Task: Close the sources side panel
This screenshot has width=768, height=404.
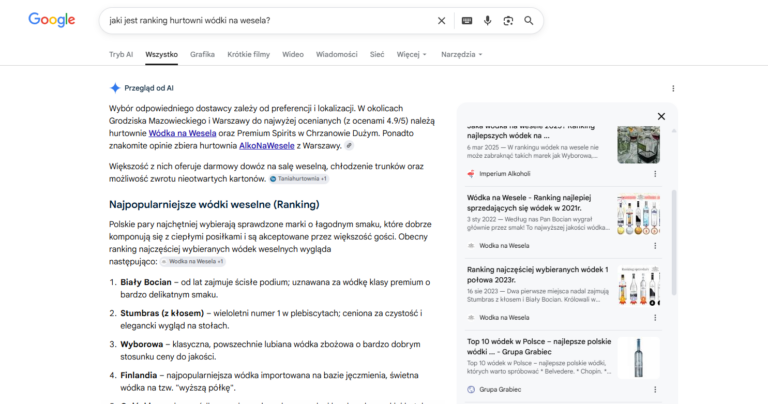Action: click(x=661, y=117)
